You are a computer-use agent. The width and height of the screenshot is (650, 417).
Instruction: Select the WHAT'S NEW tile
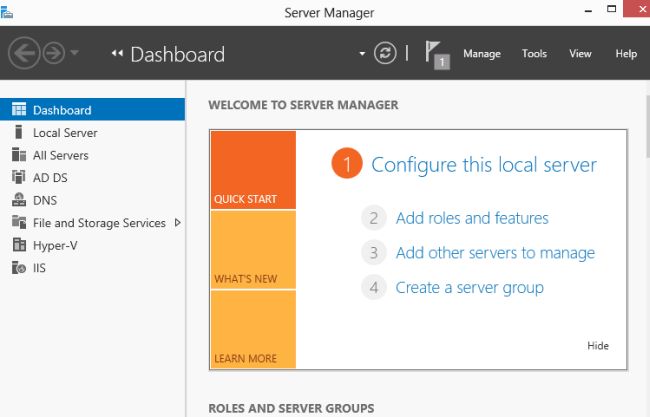pos(253,250)
